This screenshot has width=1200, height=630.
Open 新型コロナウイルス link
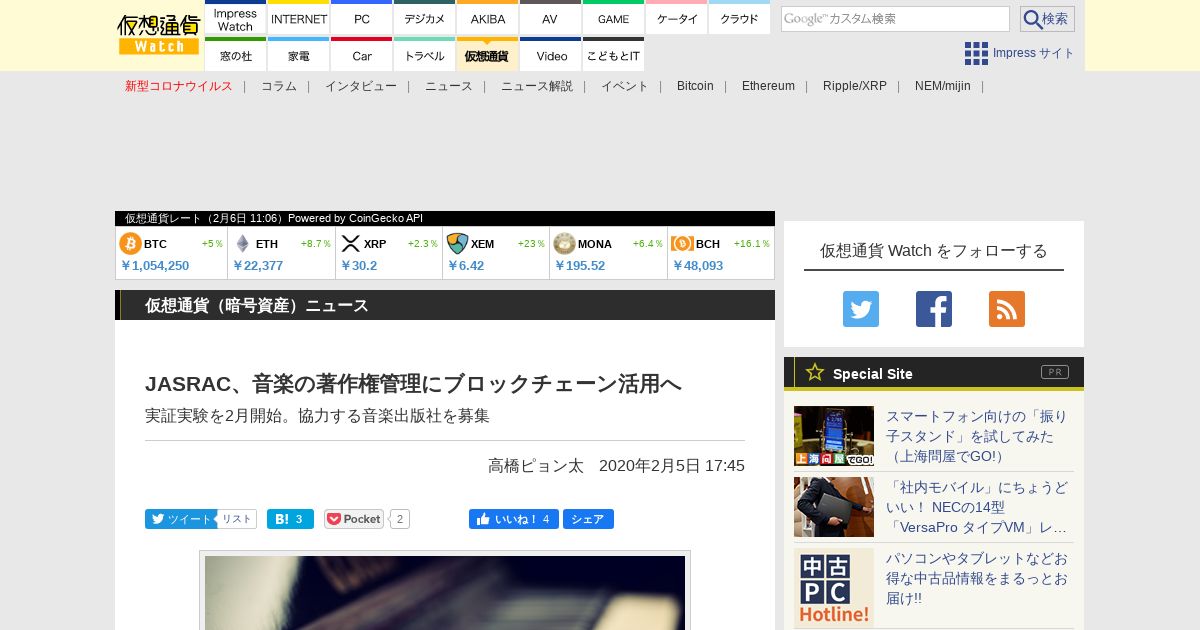point(179,86)
